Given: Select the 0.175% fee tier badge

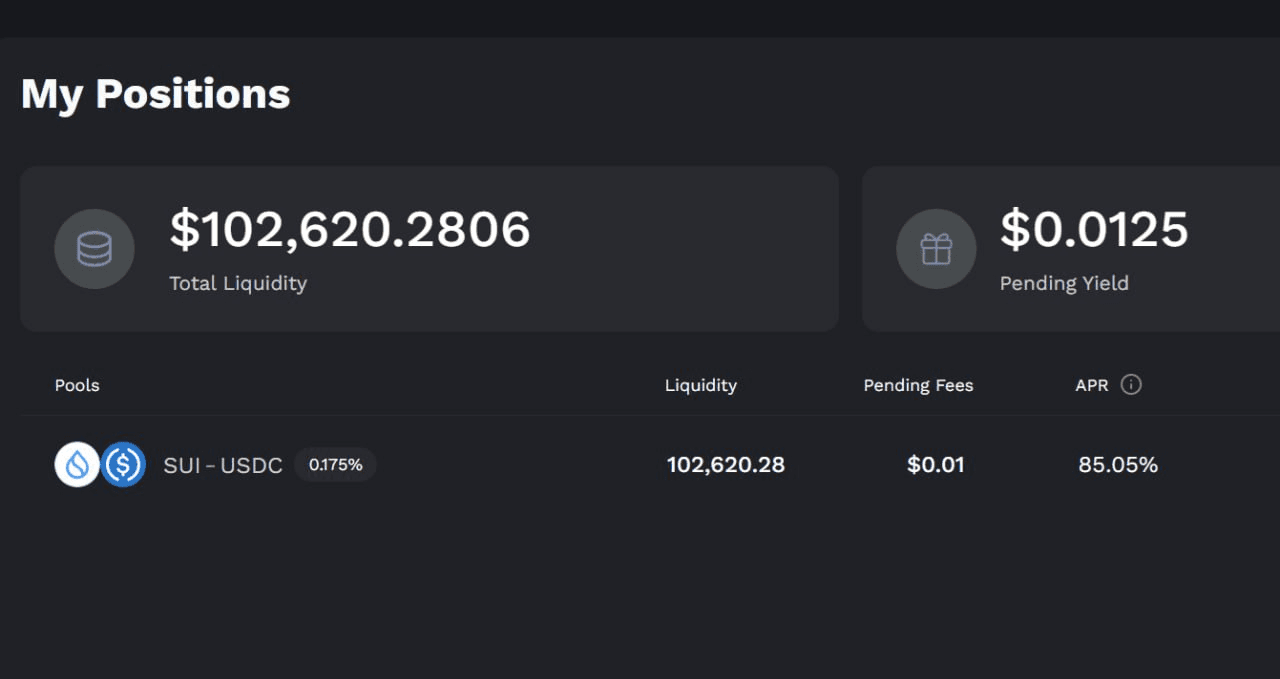Looking at the screenshot, I should 335,465.
